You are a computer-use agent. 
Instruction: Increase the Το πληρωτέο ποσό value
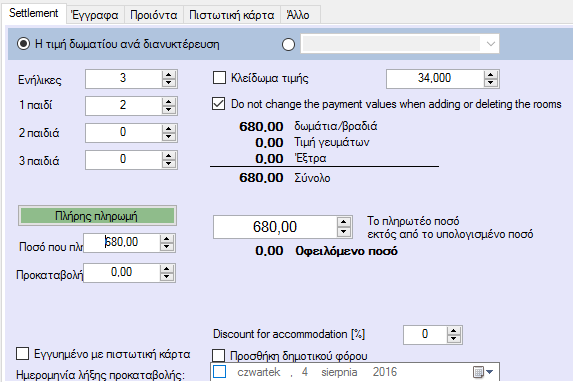pos(344,222)
